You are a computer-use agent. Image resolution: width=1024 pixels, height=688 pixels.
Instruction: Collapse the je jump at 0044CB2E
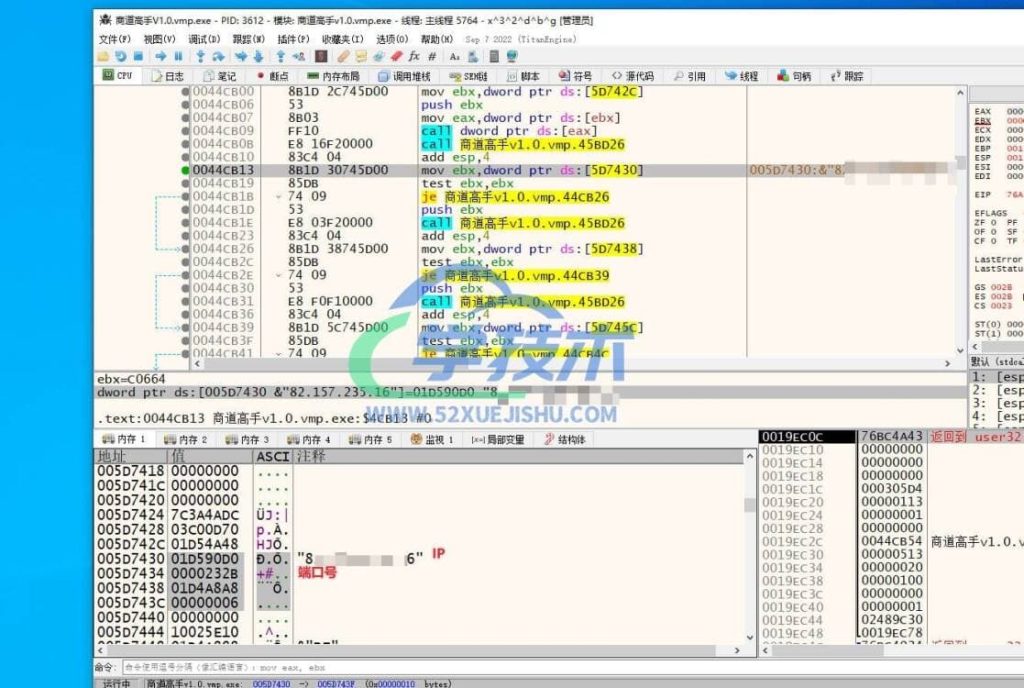point(279,275)
